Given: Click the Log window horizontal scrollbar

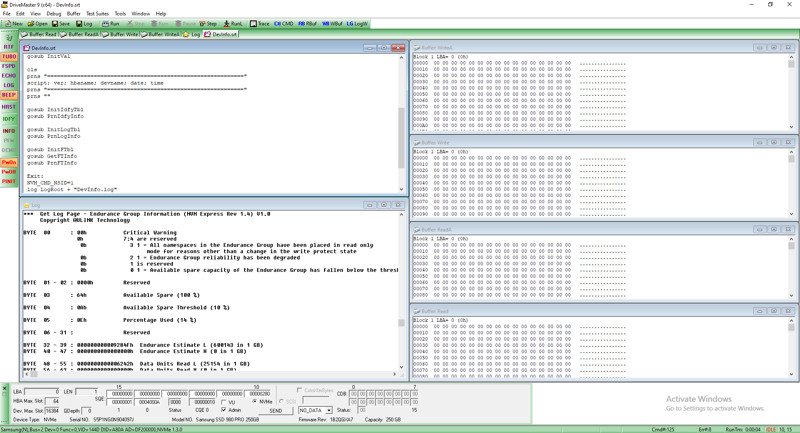Looking at the screenshot, I should tap(211, 374).
